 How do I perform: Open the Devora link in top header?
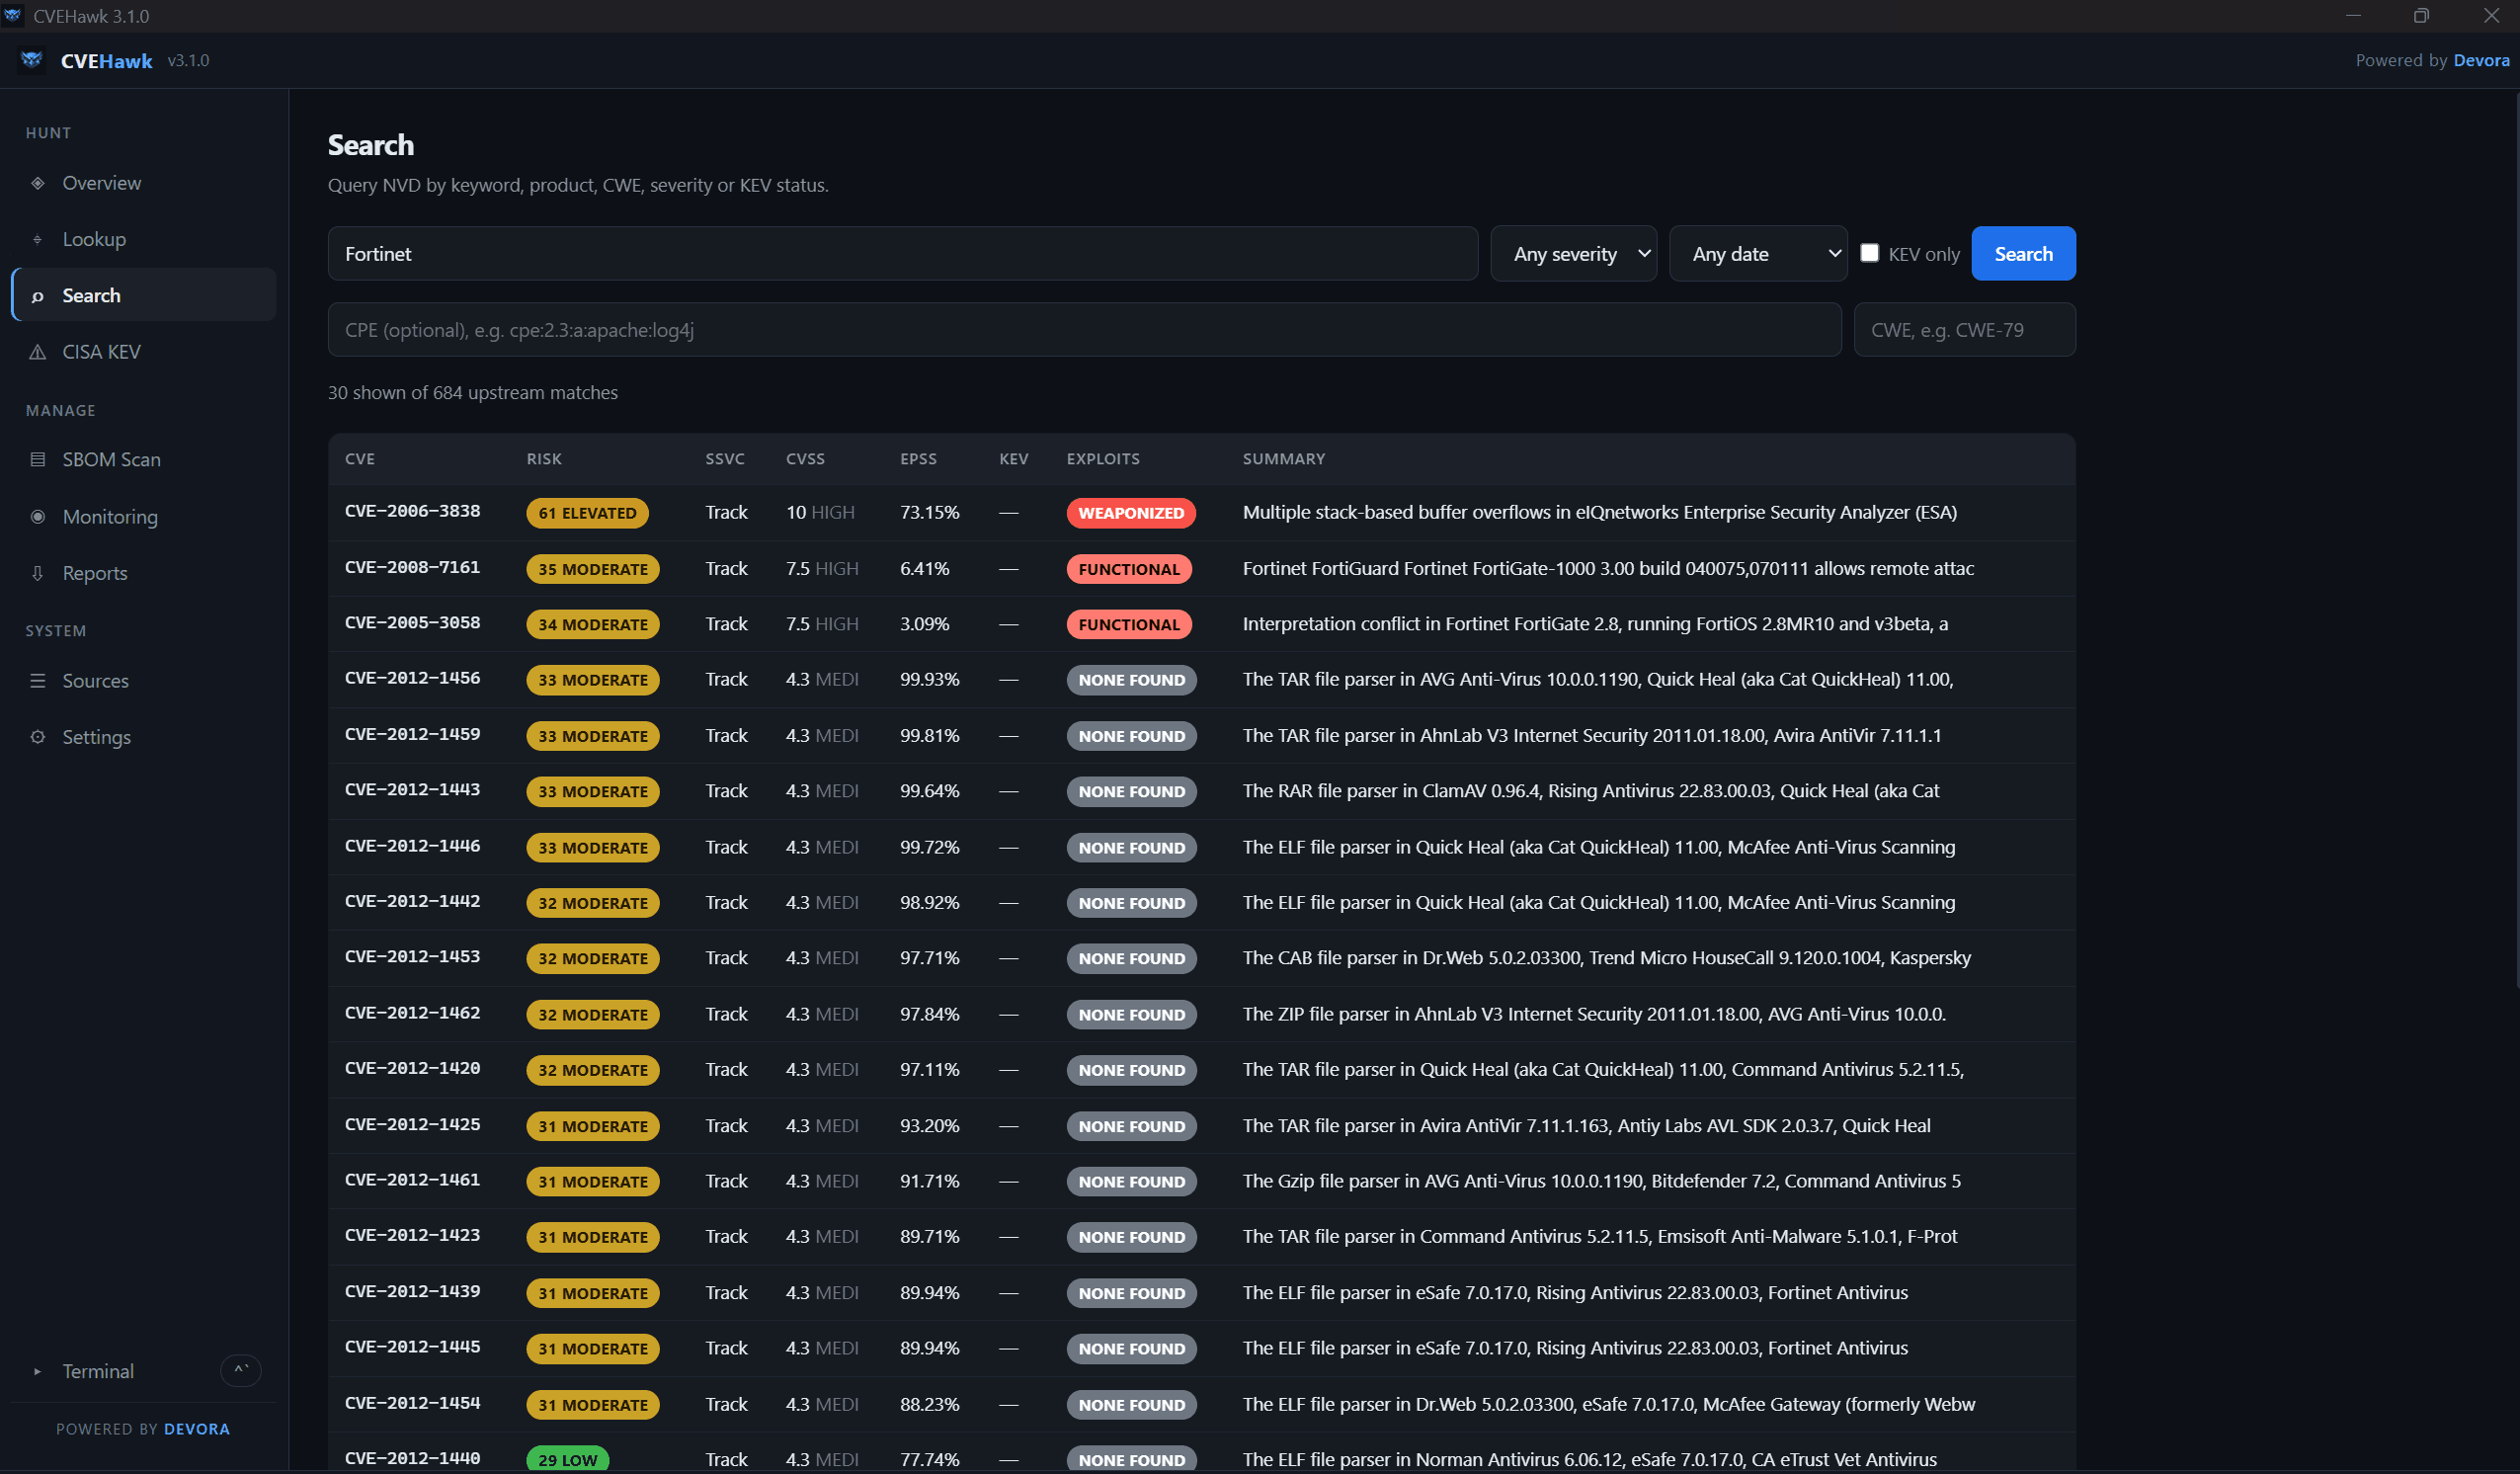[x=2481, y=60]
